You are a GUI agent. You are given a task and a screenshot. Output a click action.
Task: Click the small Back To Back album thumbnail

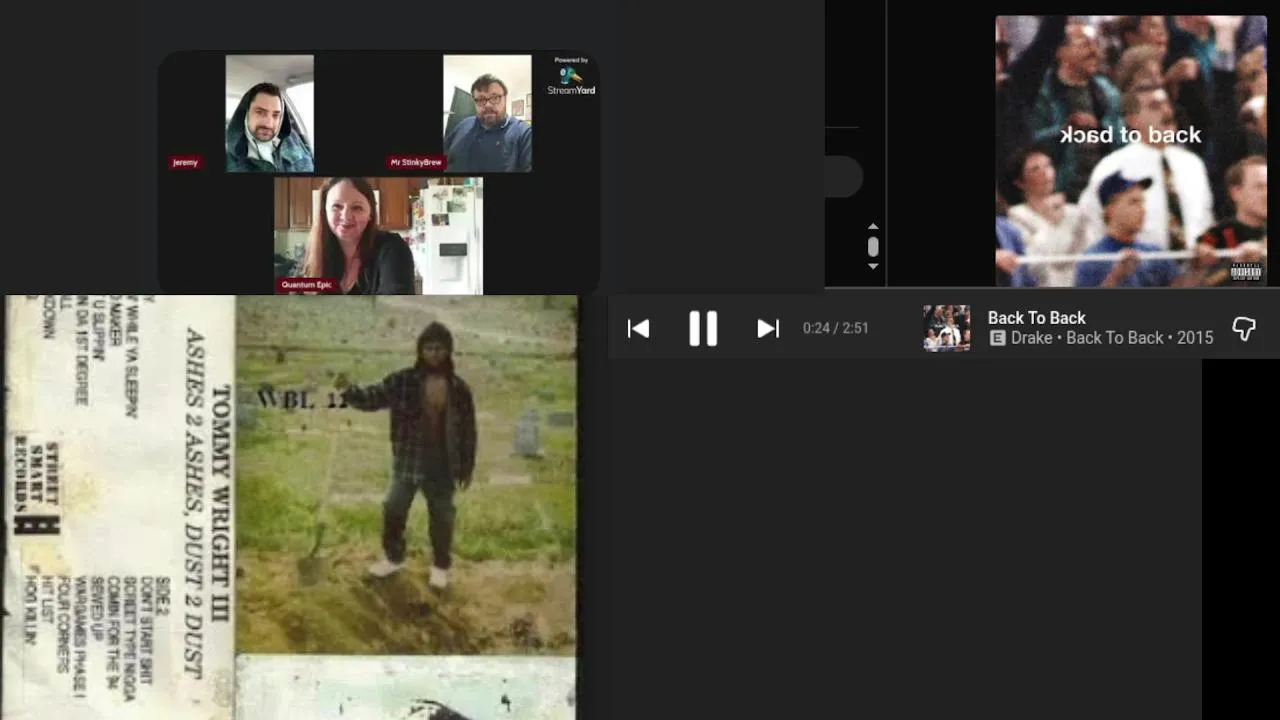coord(946,328)
